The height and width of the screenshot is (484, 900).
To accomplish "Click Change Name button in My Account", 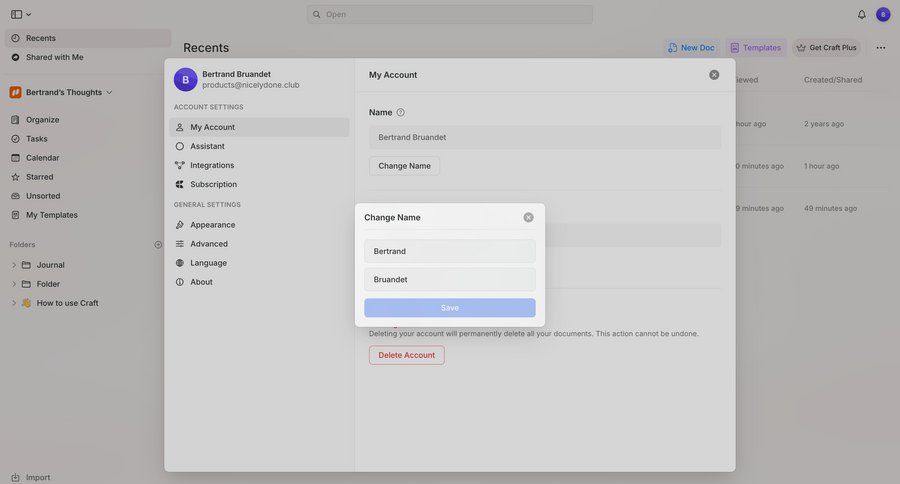I will [404, 166].
